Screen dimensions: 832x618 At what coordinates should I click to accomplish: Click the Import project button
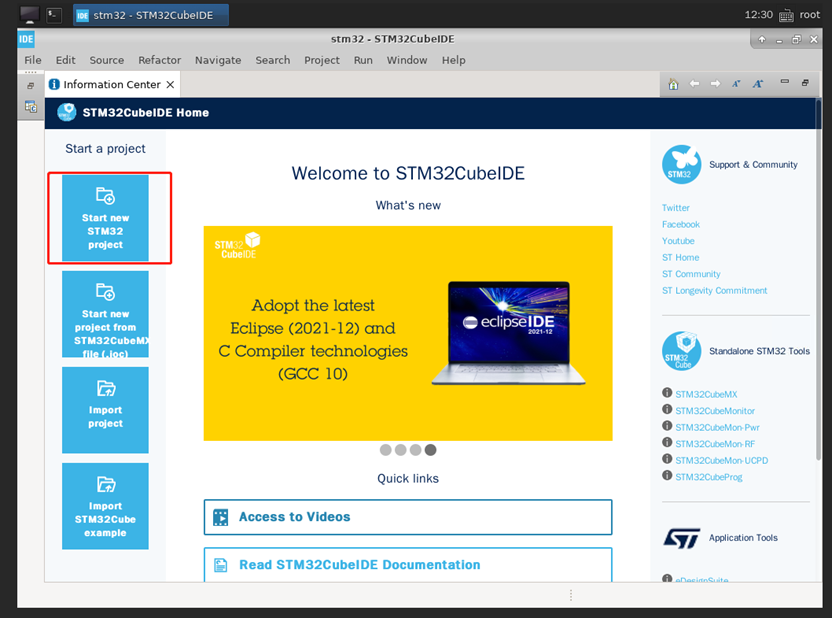[x=105, y=410]
